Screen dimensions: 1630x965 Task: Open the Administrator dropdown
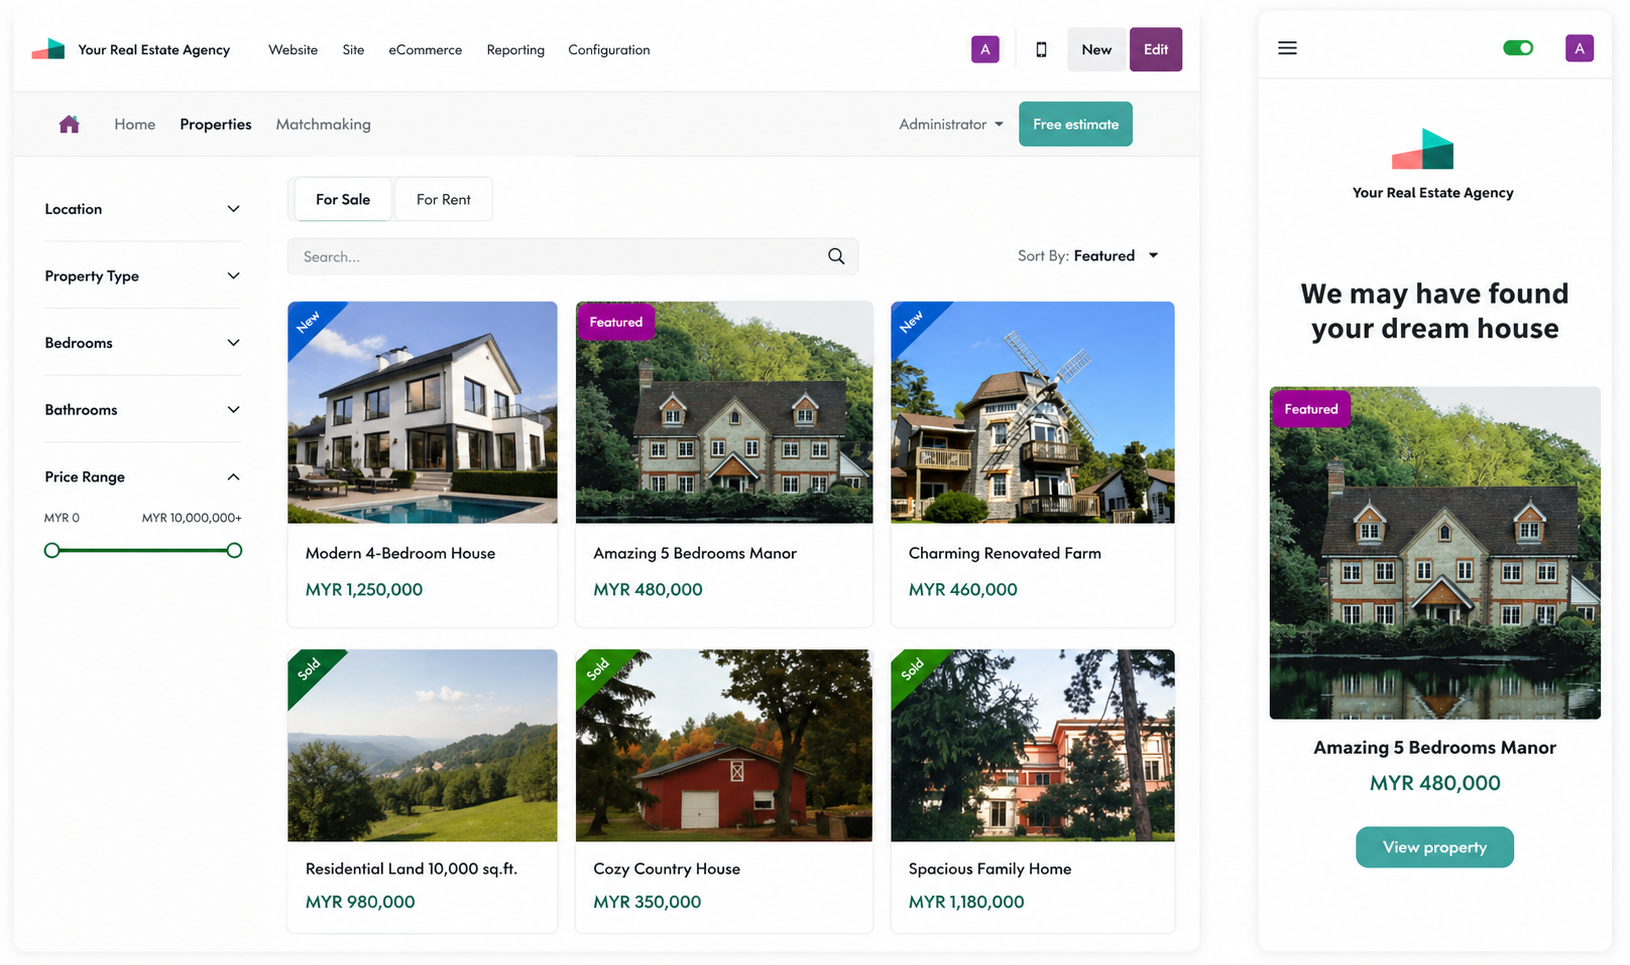point(950,124)
